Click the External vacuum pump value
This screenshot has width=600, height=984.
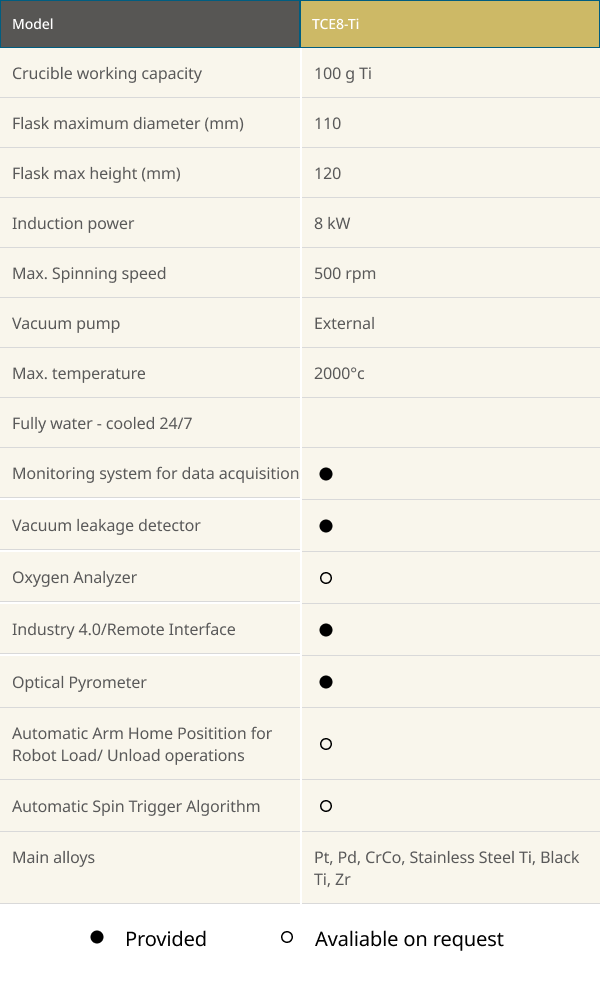pyautogui.click(x=344, y=323)
